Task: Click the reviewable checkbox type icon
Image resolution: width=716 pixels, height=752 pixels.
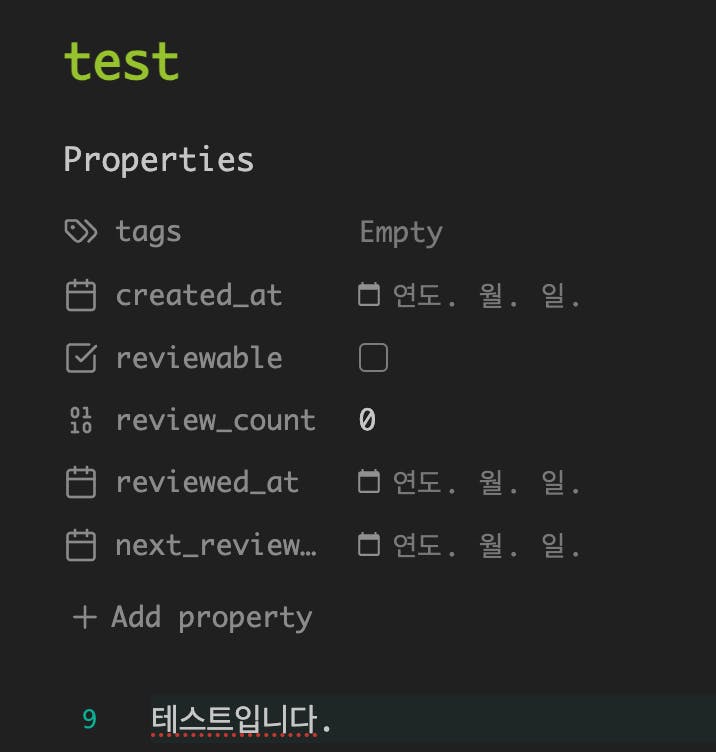Action: pos(80,358)
